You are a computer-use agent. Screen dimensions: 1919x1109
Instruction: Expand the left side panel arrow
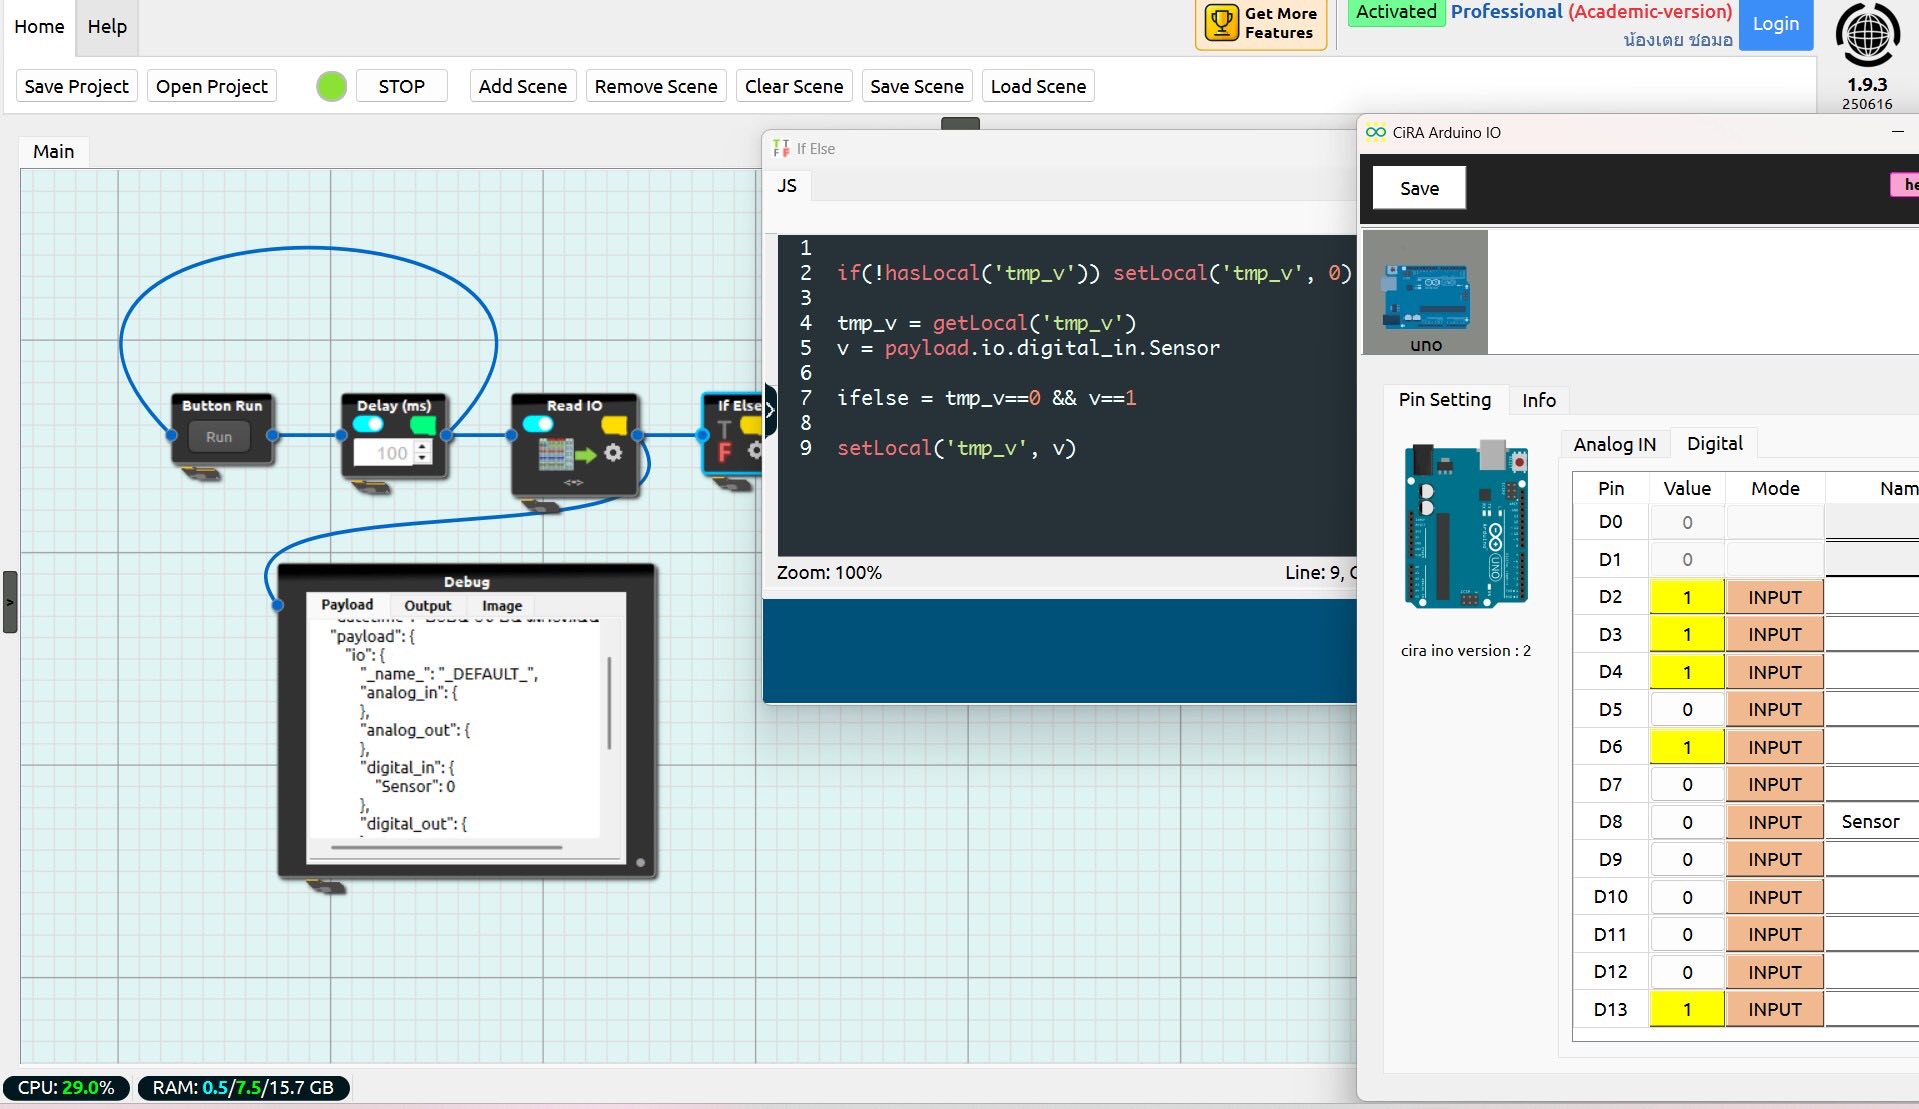point(10,602)
